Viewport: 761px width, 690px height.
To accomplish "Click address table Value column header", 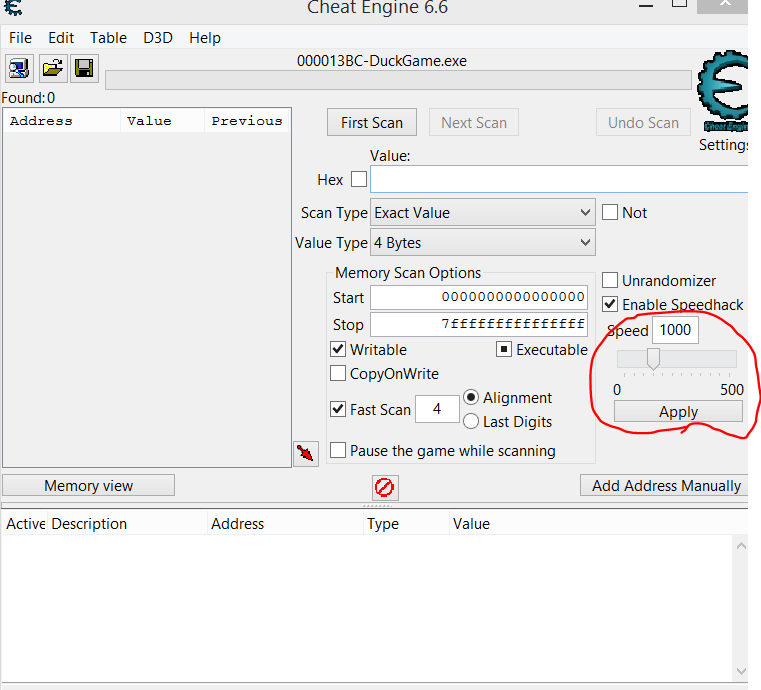I will coord(598,524).
